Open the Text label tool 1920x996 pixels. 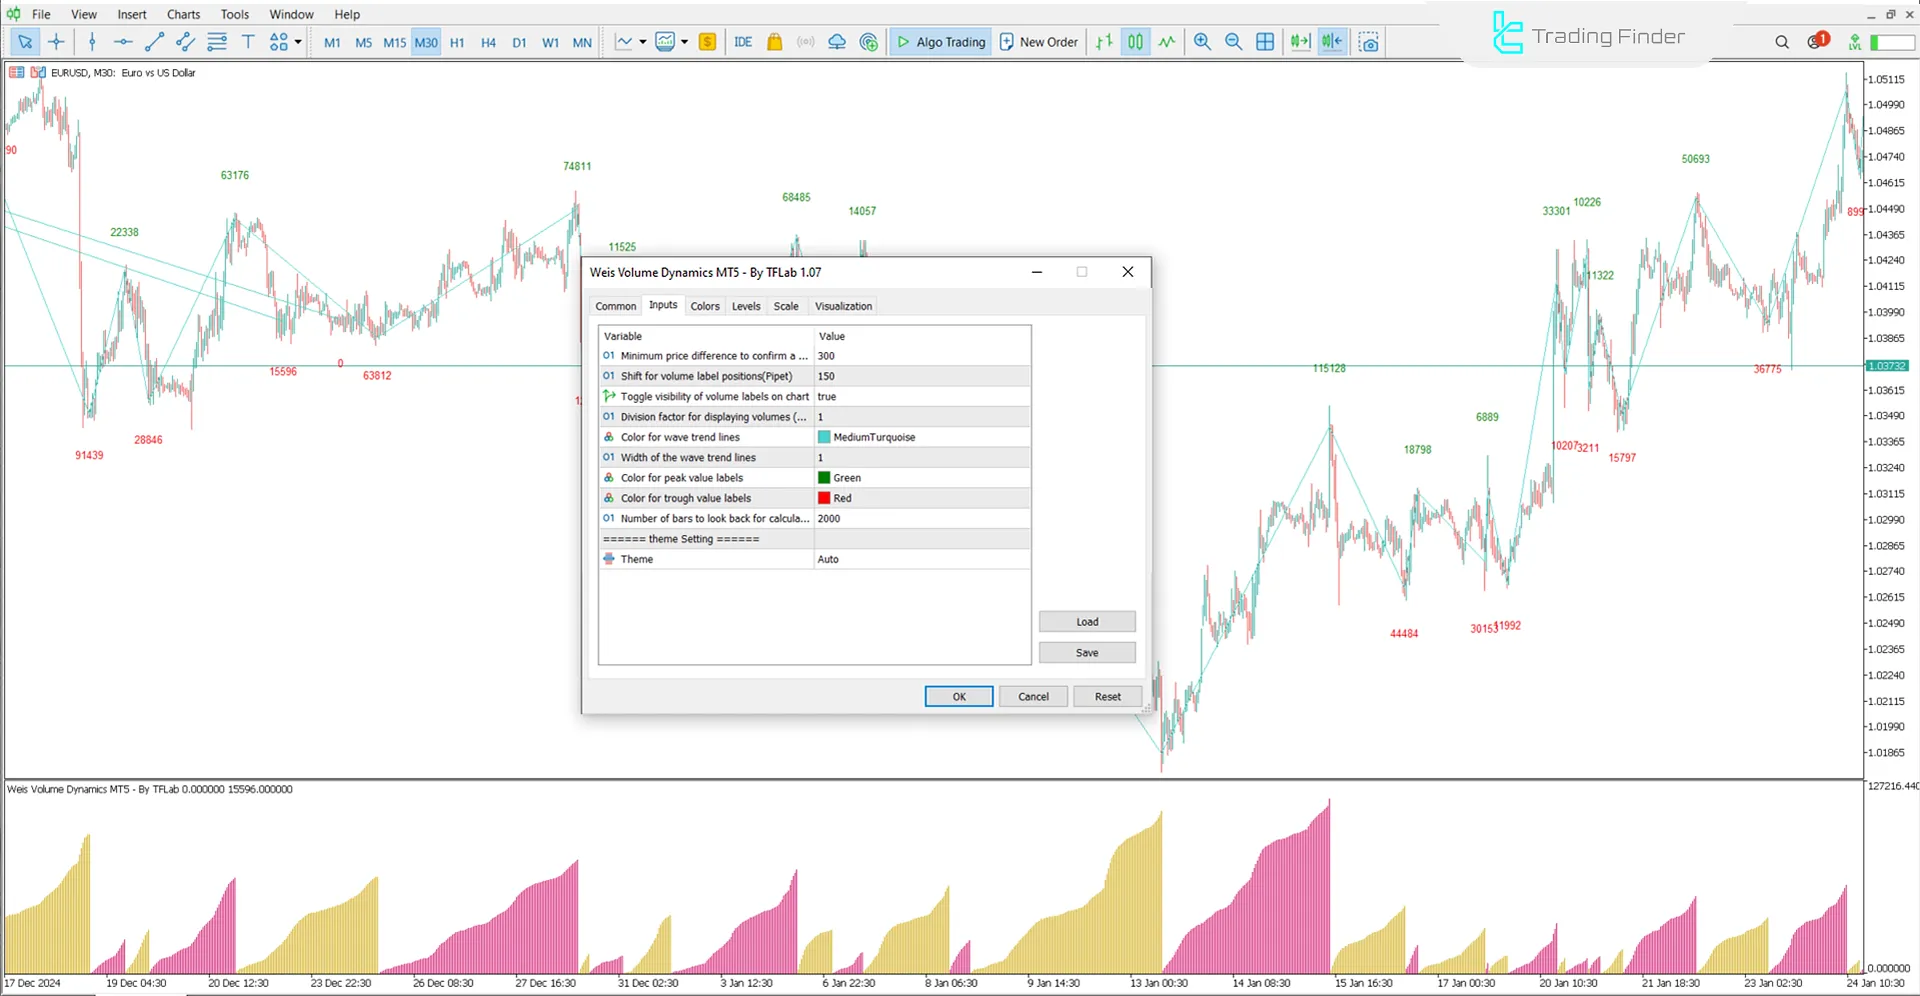pyautogui.click(x=248, y=42)
